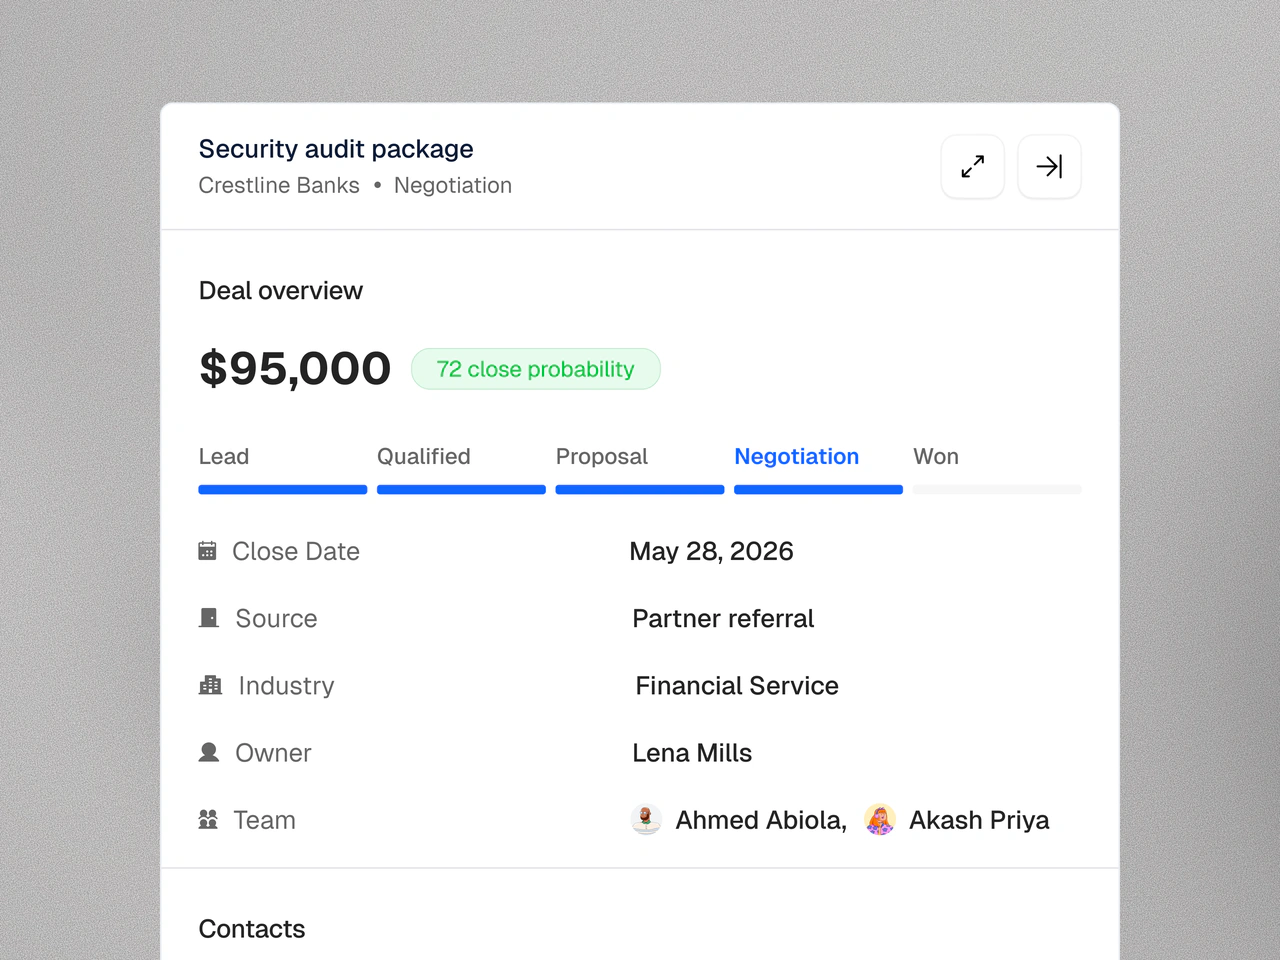Click the door icon next to Source
The image size is (1280, 960).
[209, 618]
